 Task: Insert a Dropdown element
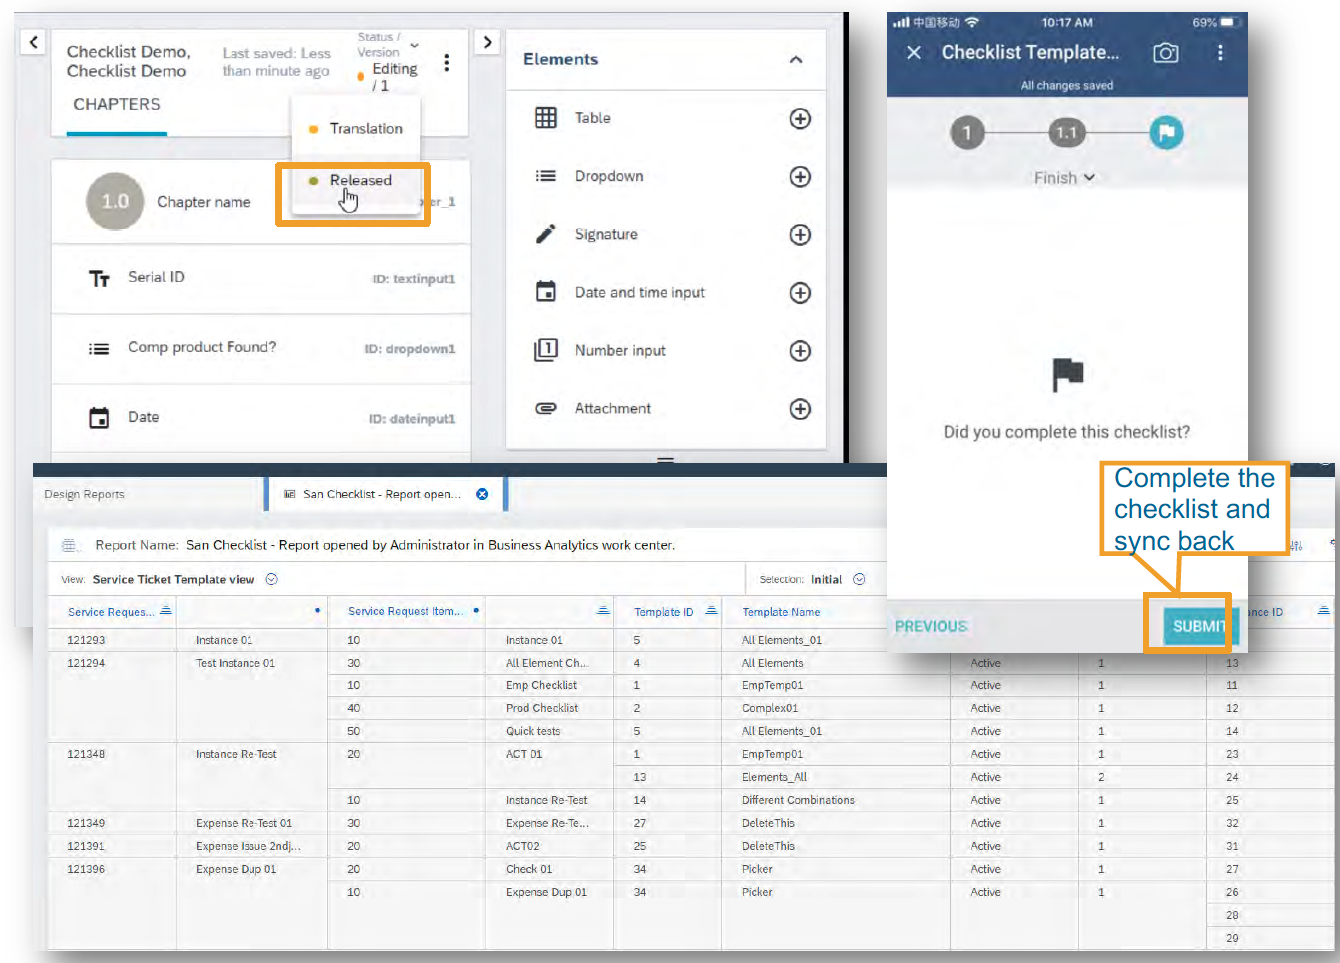tap(799, 177)
